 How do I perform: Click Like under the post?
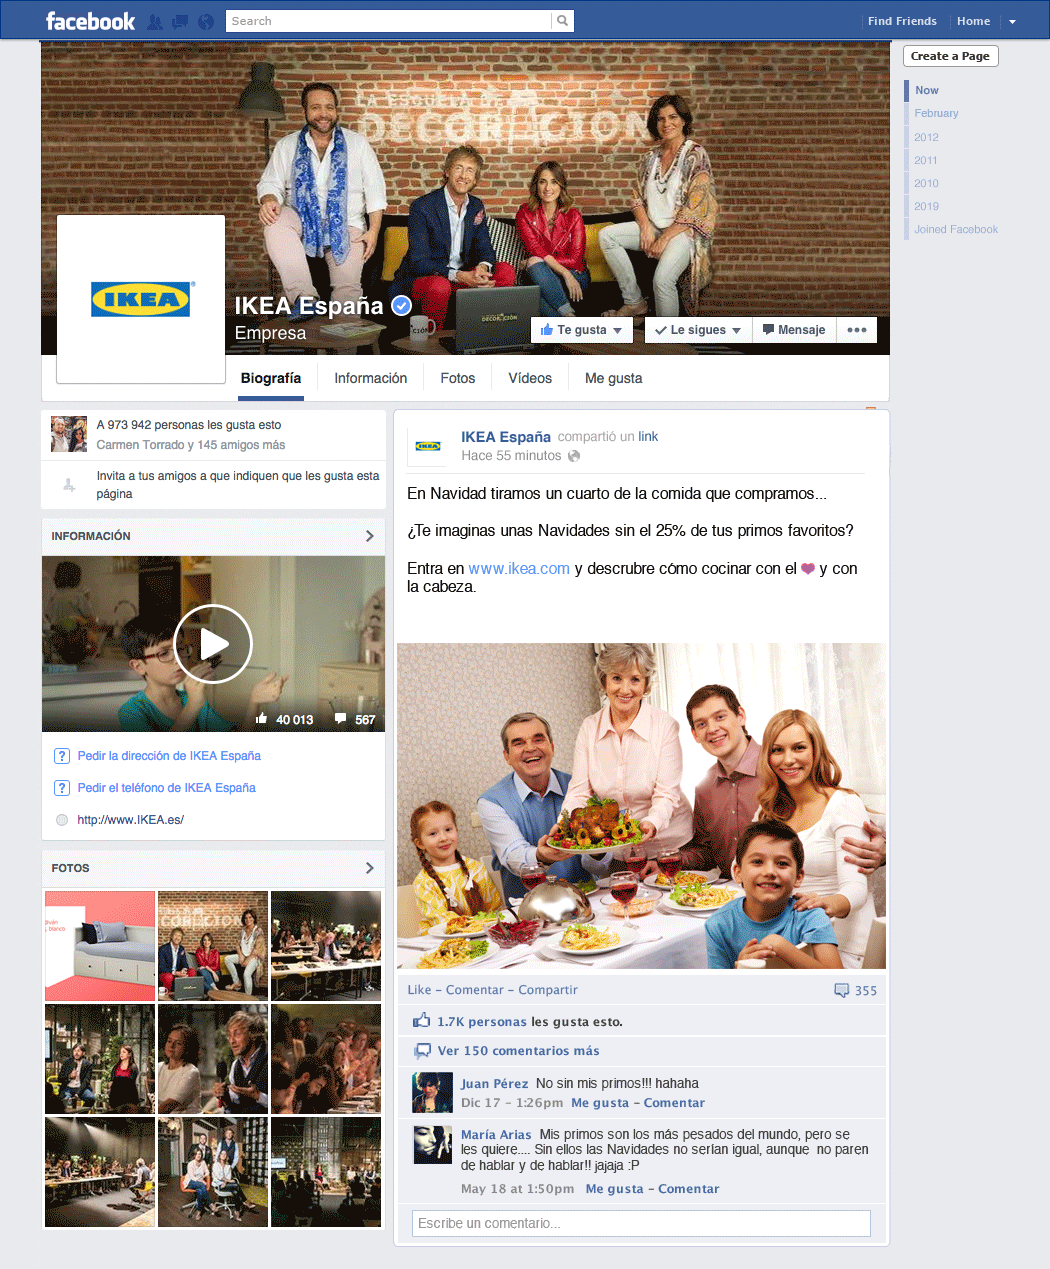(x=419, y=990)
